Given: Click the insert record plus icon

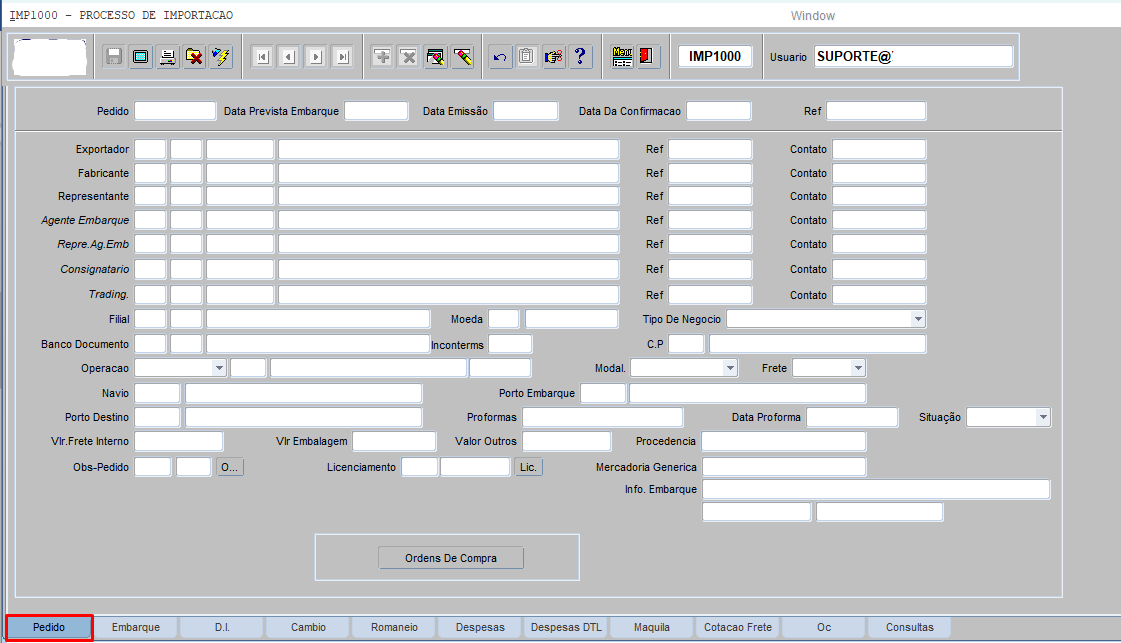Looking at the screenshot, I should pos(382,57).
